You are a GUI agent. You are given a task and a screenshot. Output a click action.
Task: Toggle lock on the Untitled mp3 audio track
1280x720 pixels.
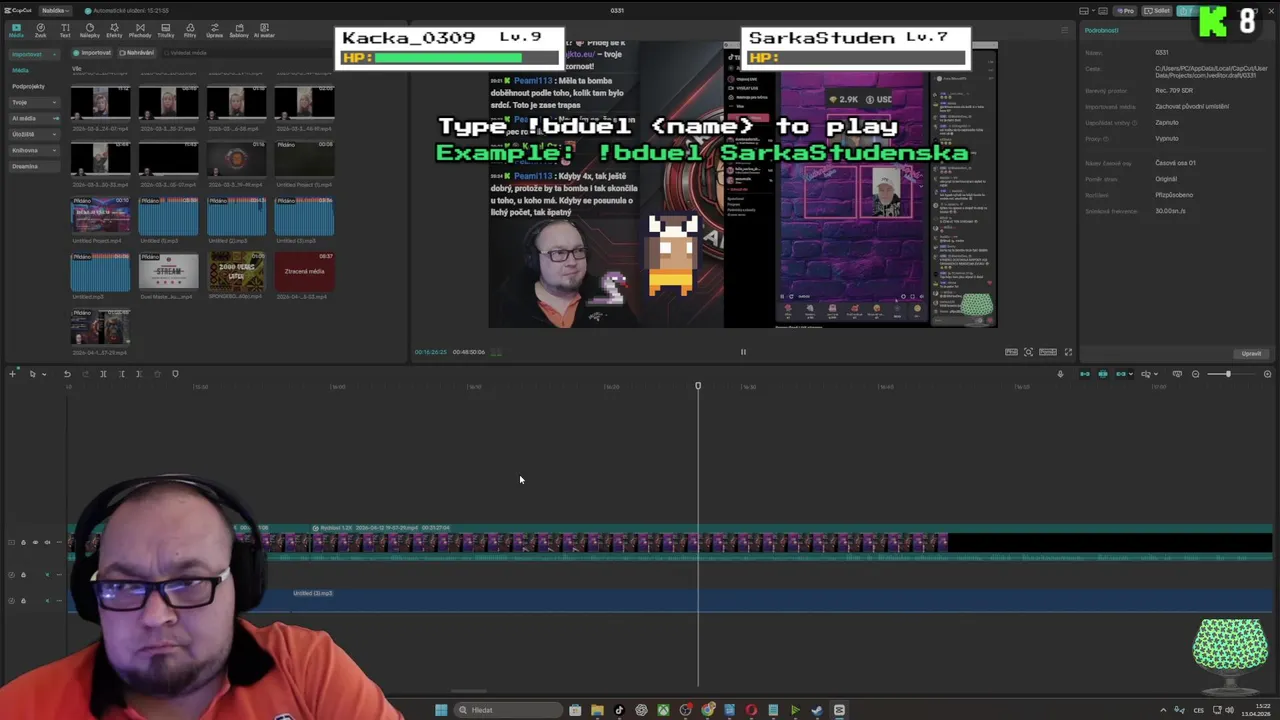[x=23, y=600]
